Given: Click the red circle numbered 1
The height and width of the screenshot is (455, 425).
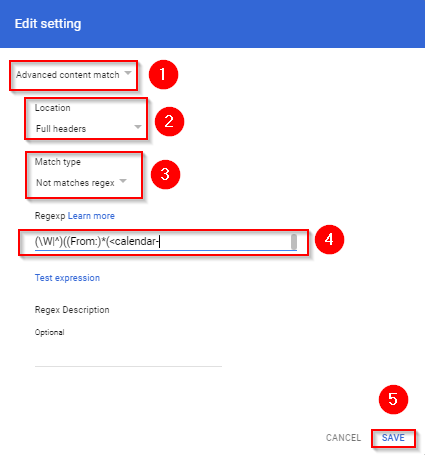Looking at the screenshot, I should tap(163, 74).
